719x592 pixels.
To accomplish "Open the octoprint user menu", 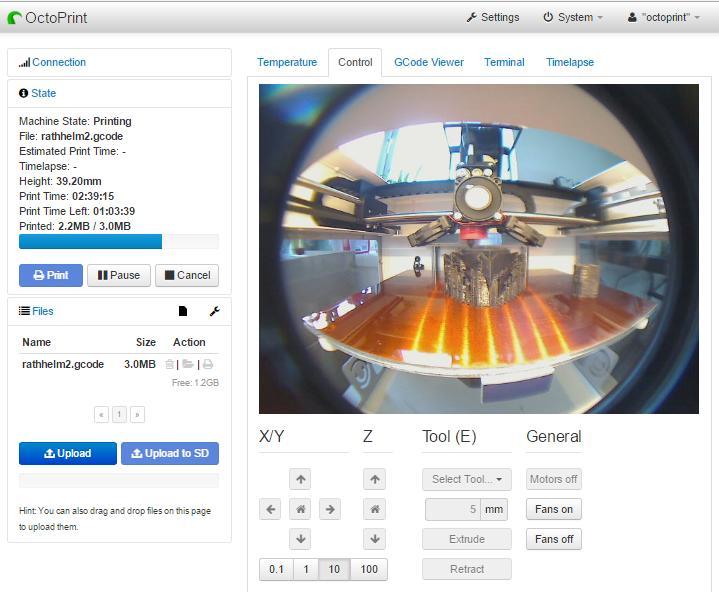I will tap(663, 17).
